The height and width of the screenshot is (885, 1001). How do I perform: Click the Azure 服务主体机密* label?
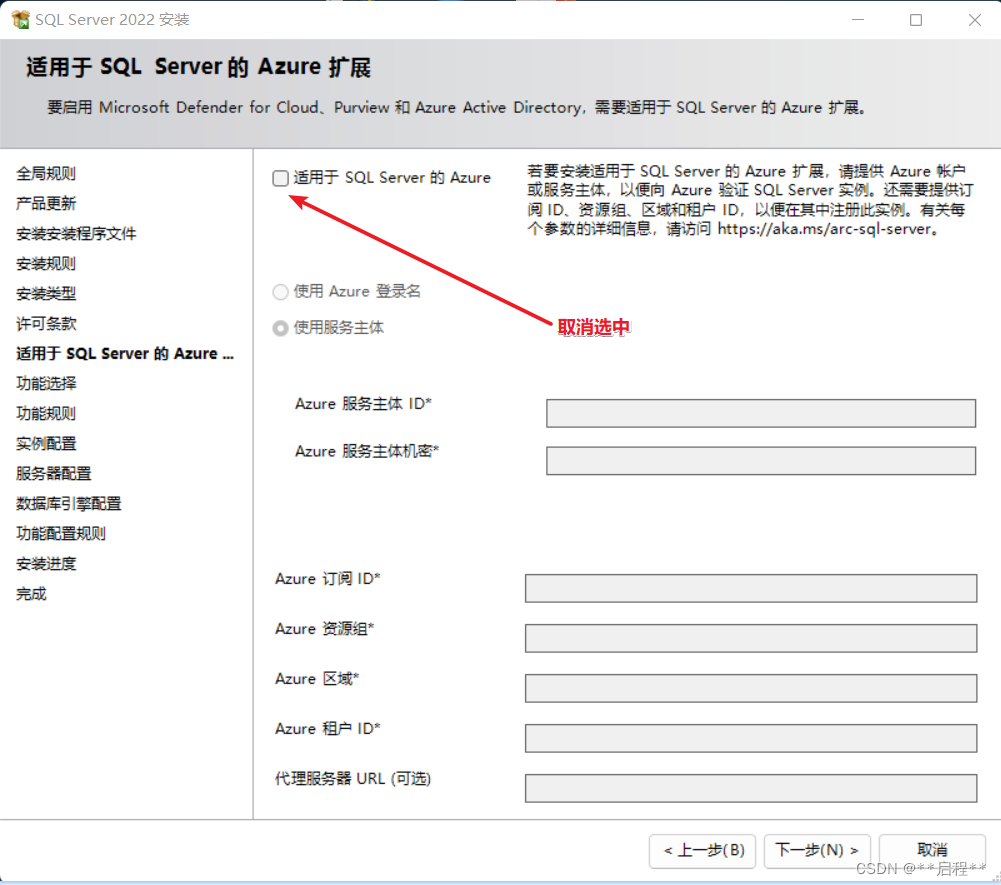click(x=367, y=451)
